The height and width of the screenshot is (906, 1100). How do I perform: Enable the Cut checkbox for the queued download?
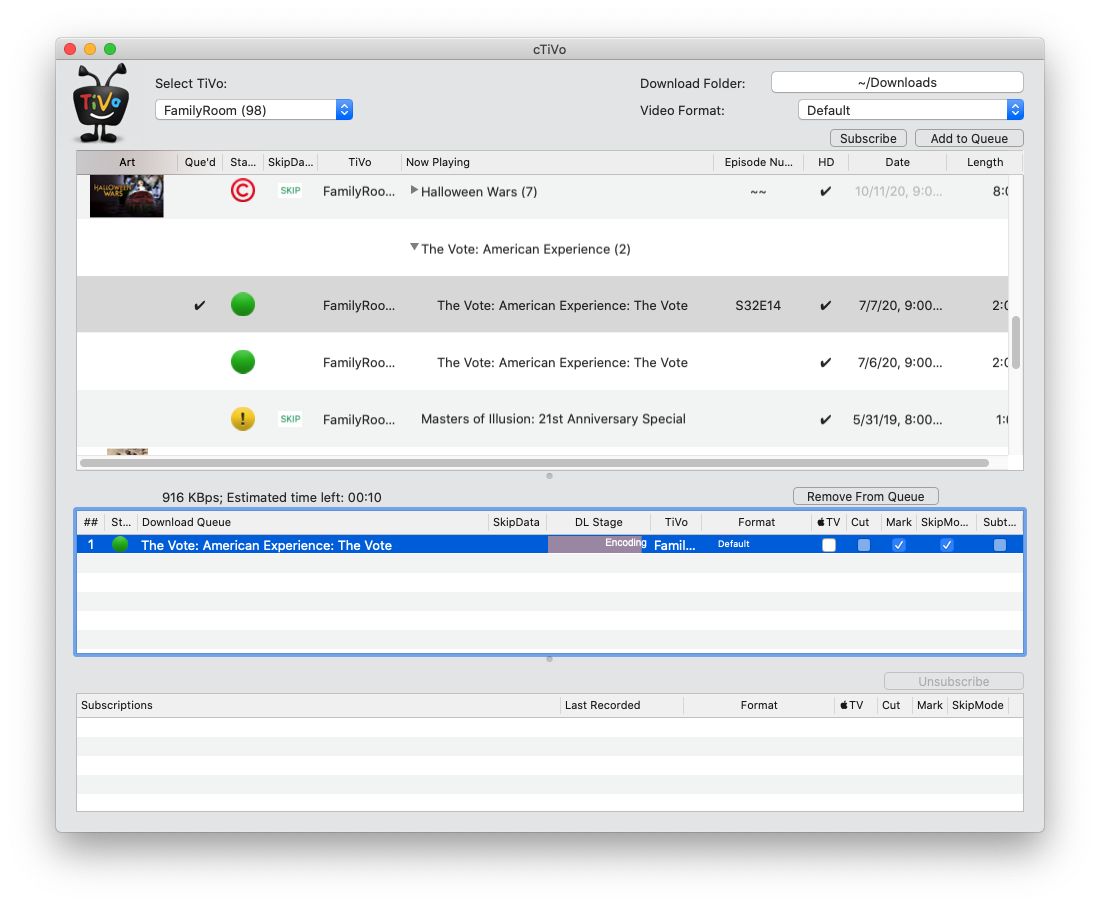point(863,544)
